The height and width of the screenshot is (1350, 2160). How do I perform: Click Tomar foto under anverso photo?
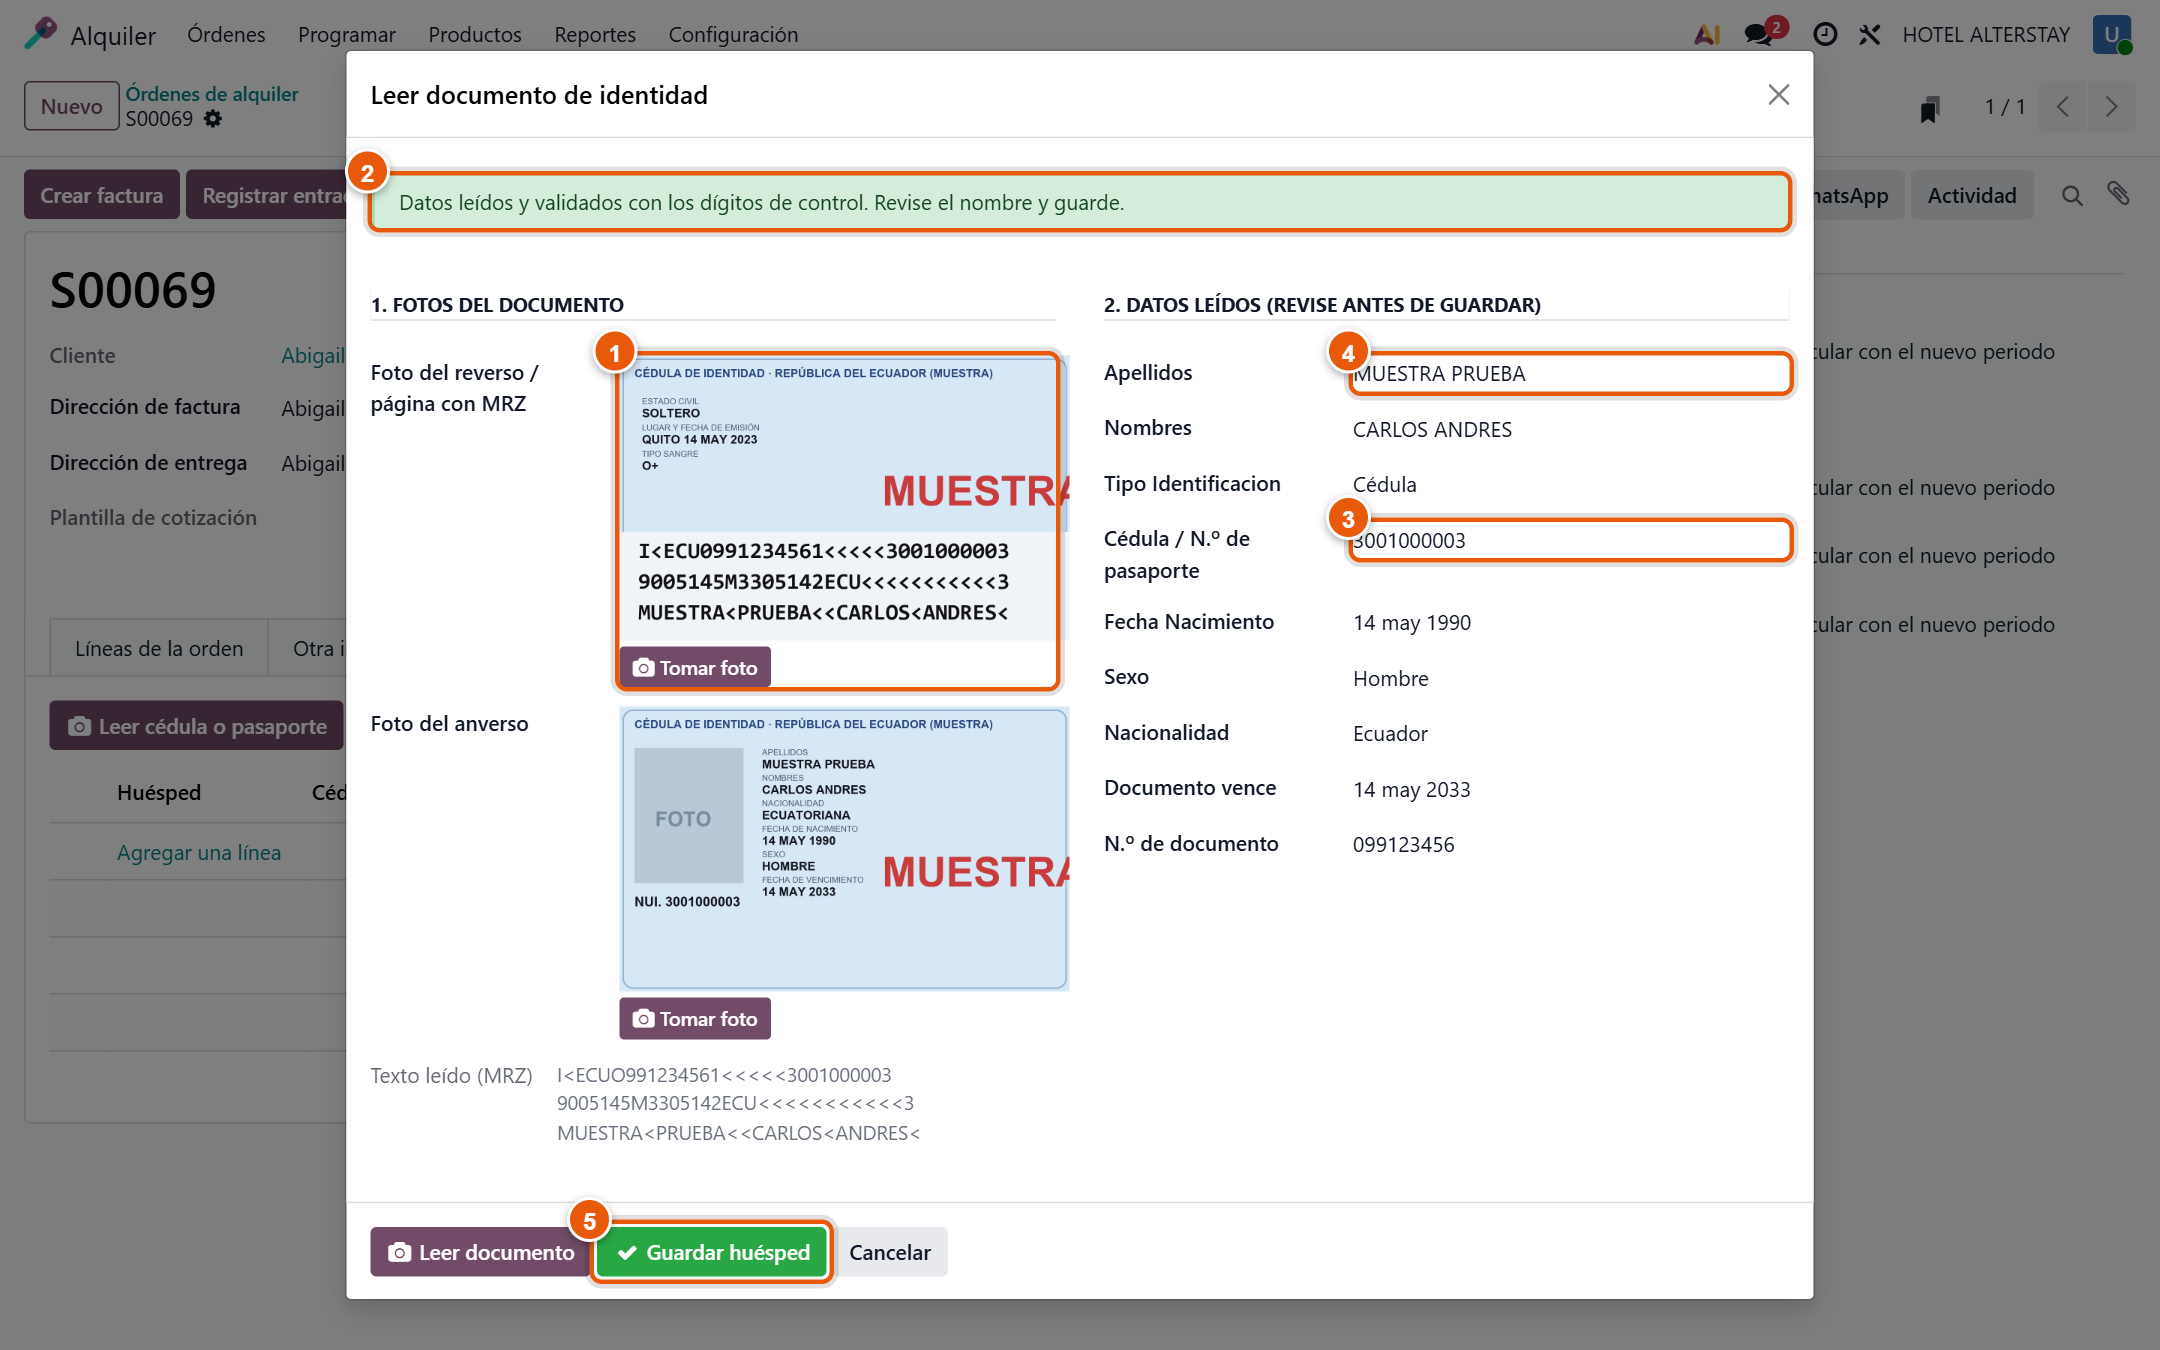pyautogui.click(x=695, y=1018)
